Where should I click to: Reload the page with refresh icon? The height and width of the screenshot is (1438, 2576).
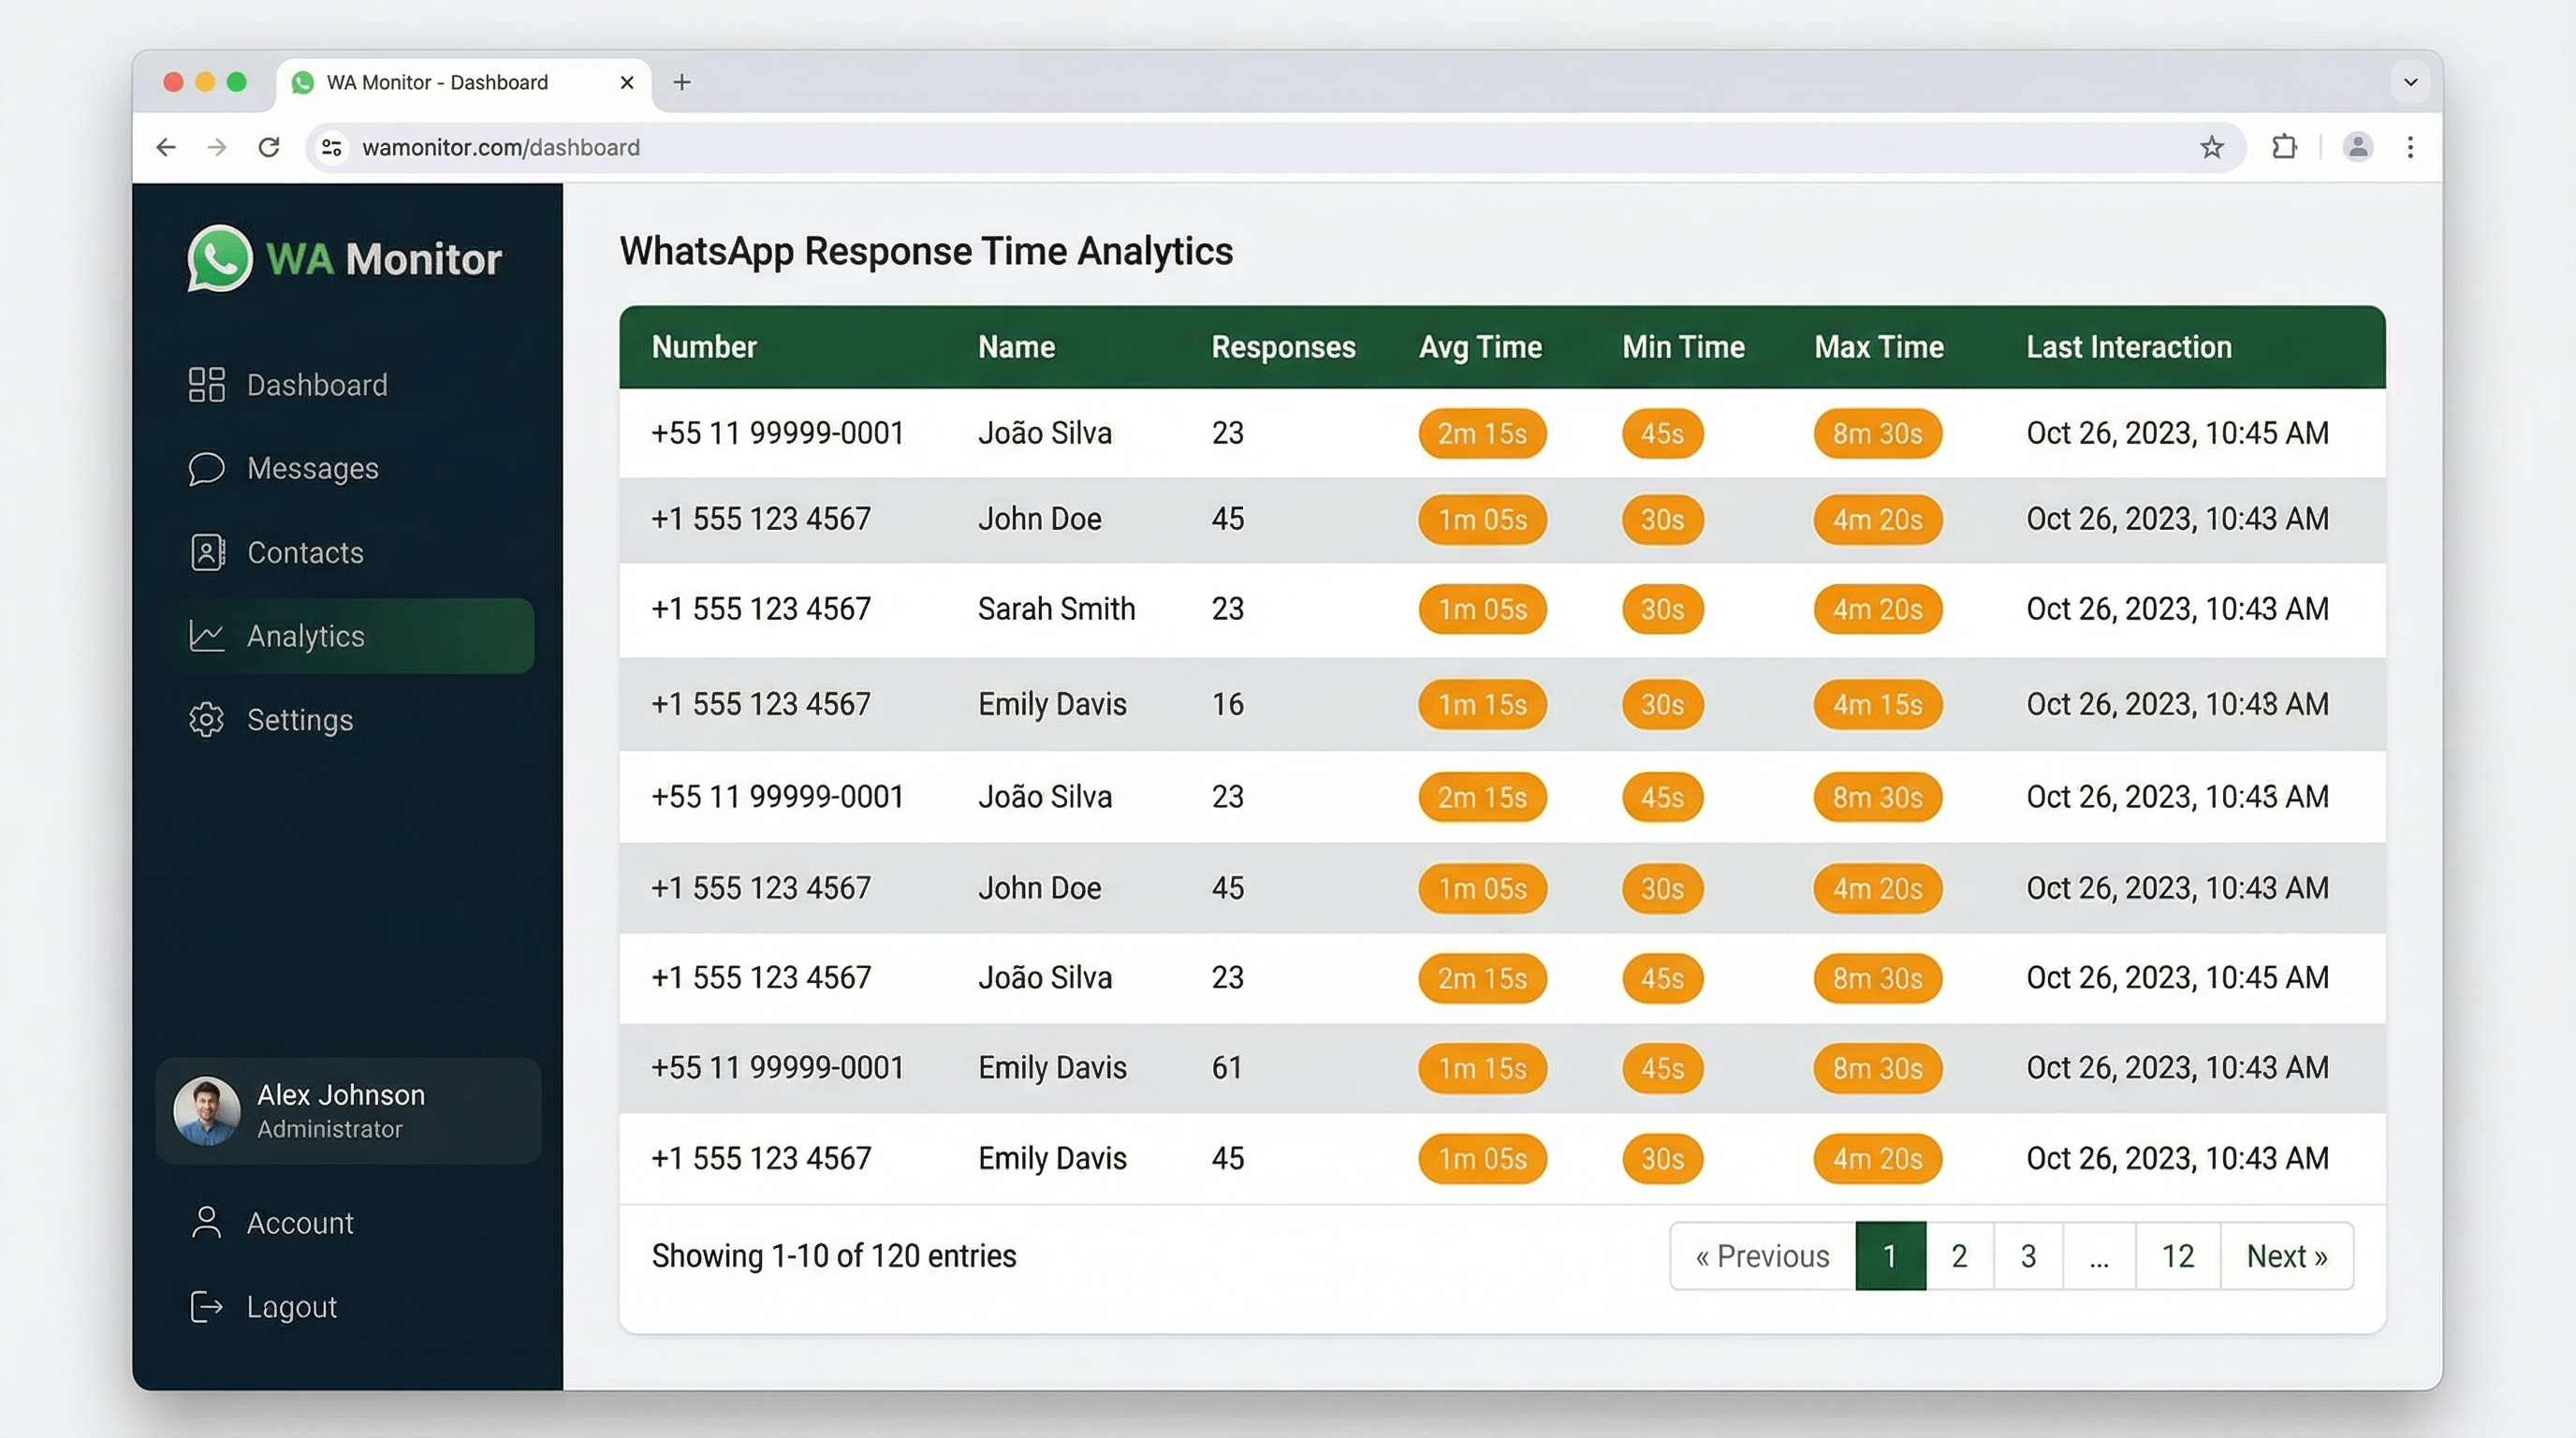pos(269,148)
